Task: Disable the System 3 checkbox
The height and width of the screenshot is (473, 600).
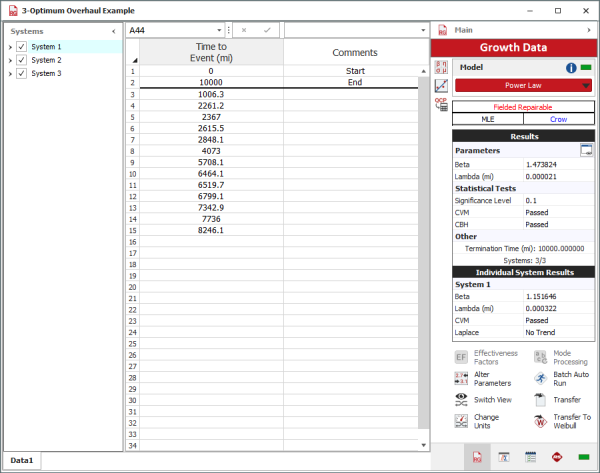Action: coord(21,73)
